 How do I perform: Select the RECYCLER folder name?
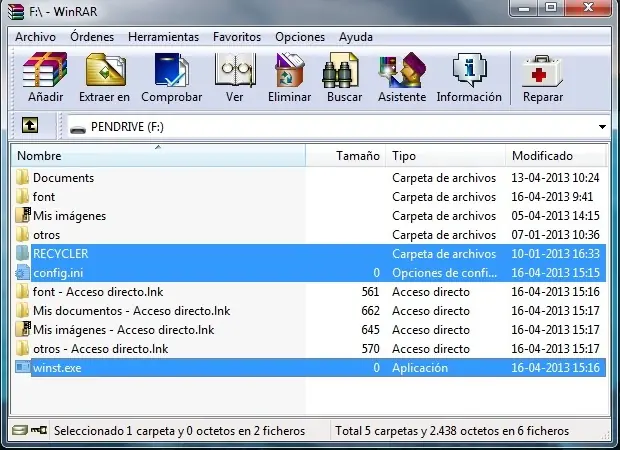(x=60, y=253)
